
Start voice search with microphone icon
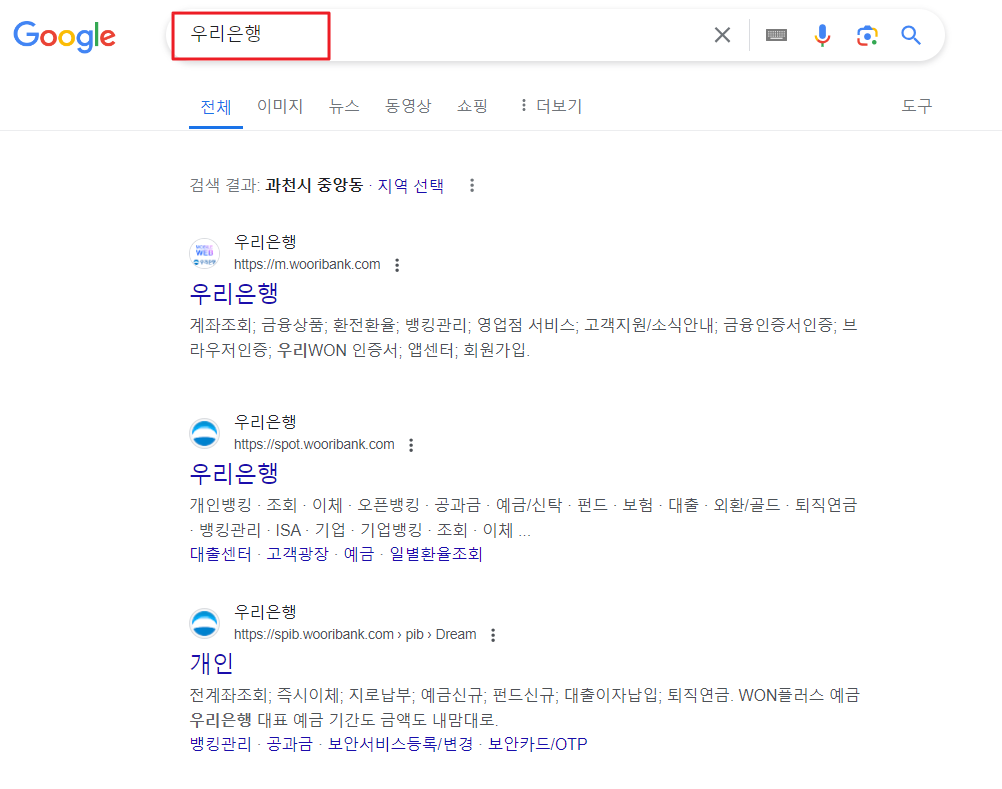pos(822,35)
